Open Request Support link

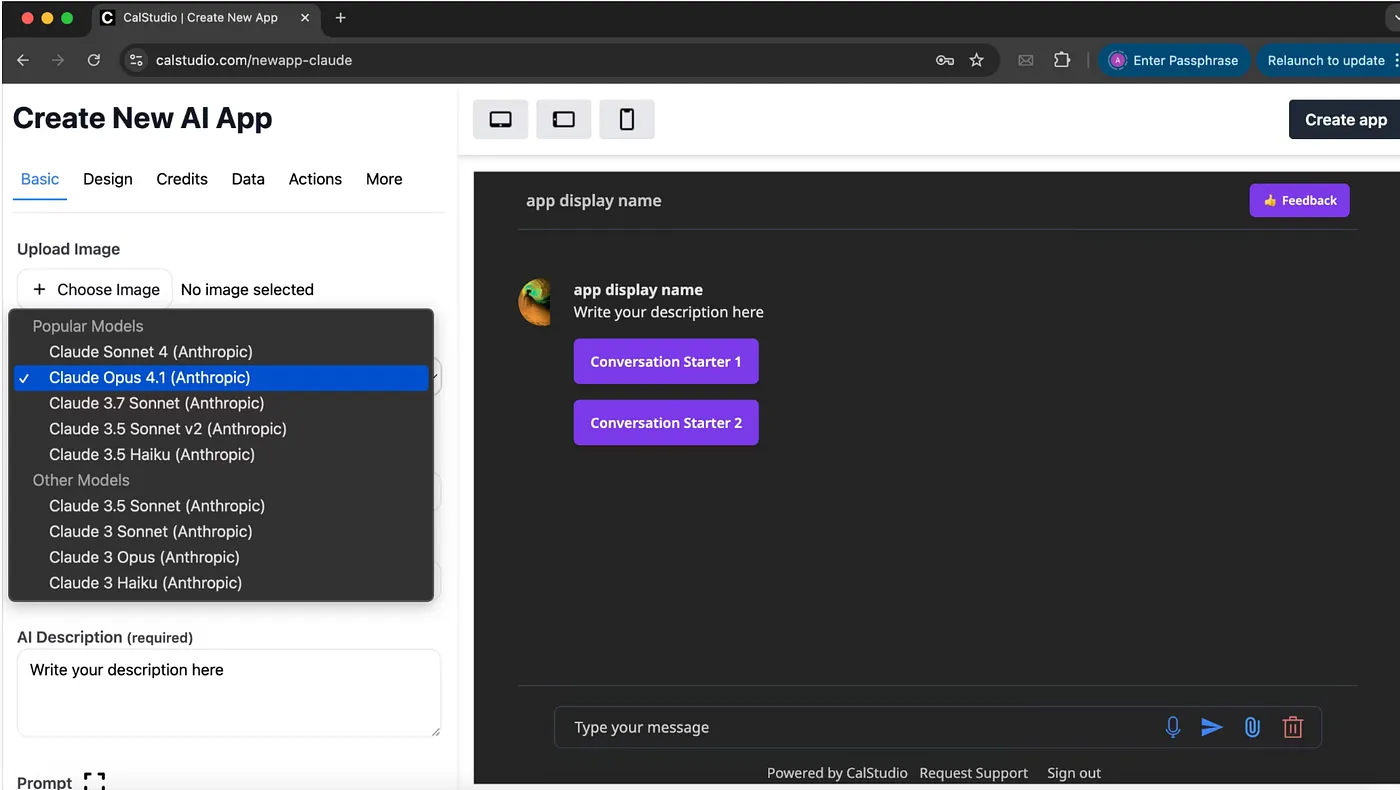click(974, 773)
